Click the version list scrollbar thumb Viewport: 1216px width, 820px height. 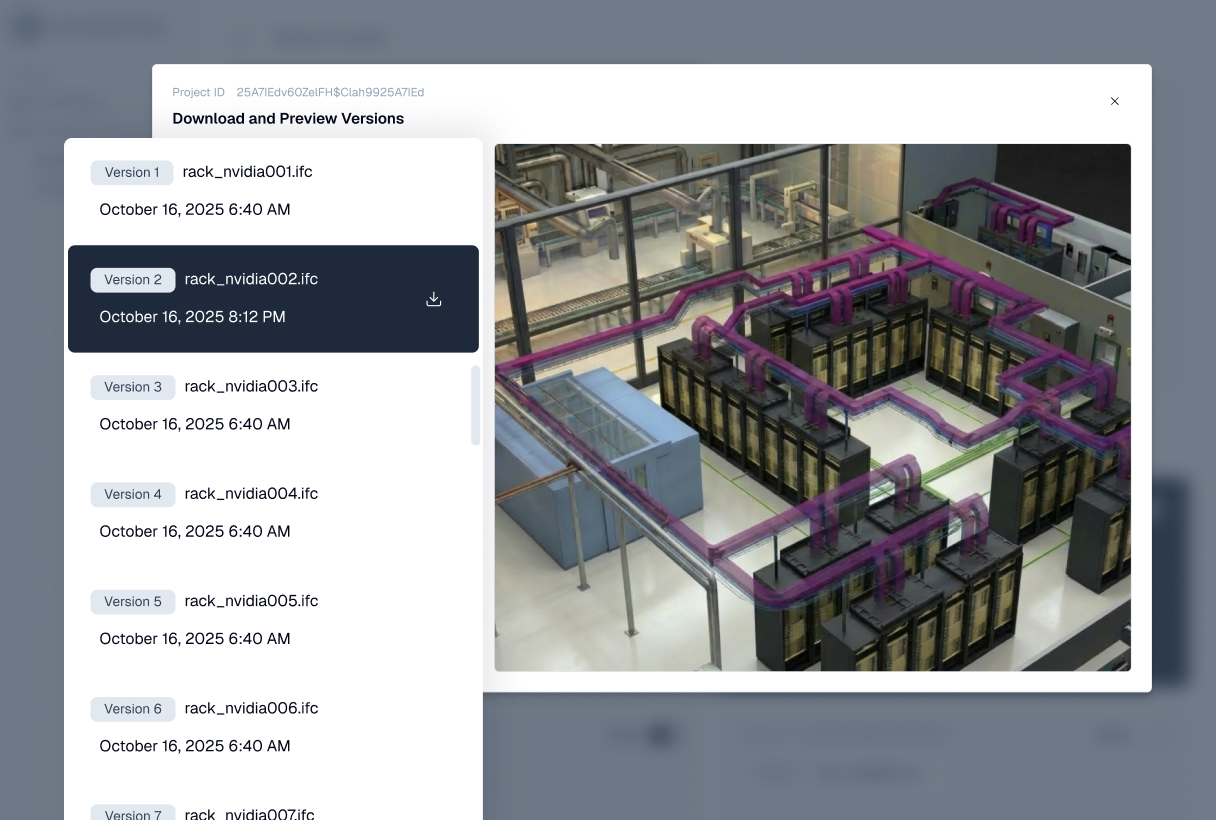[475, 405]
